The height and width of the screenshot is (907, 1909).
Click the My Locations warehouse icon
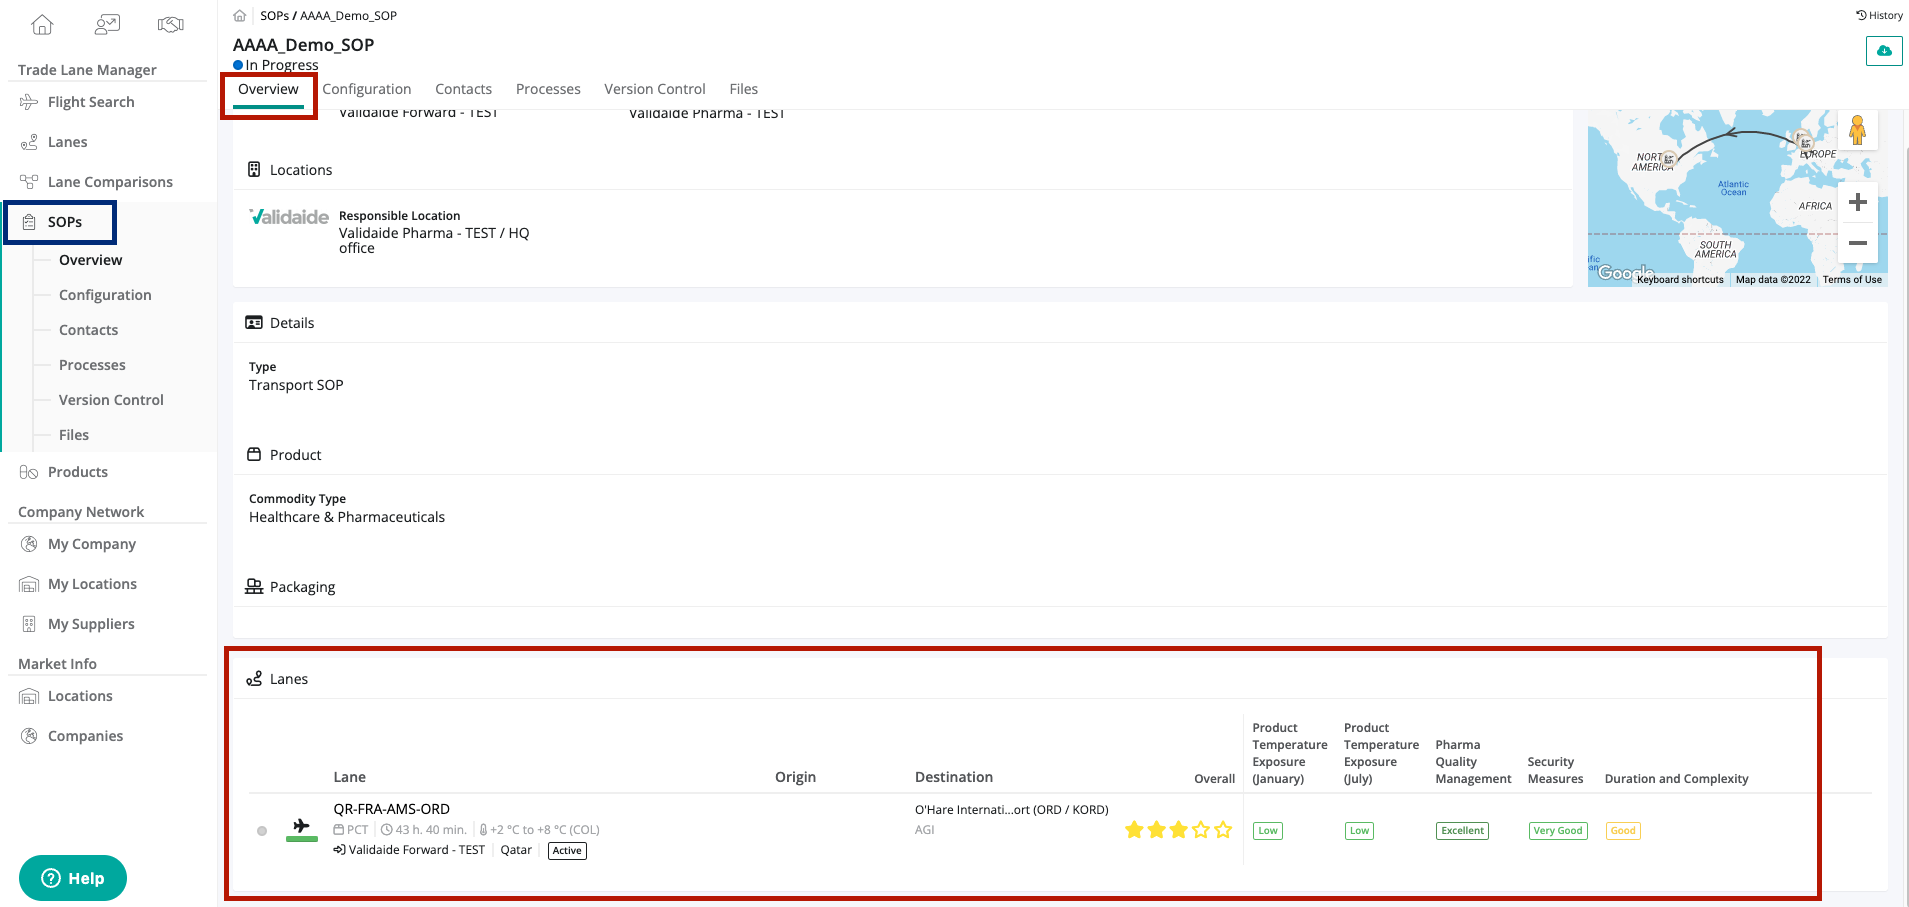click(29, 584)
